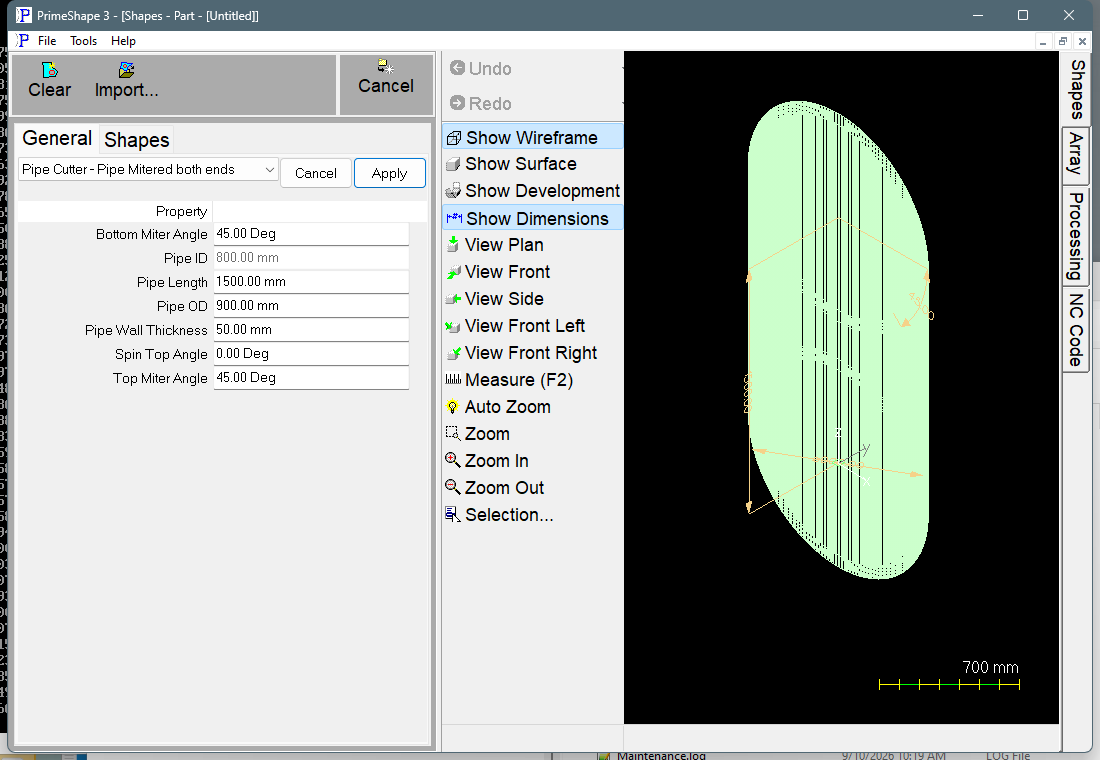This screenshot has height=760, width=1100.
Task: Click the Undo icon button
Action: pos(480,68)
